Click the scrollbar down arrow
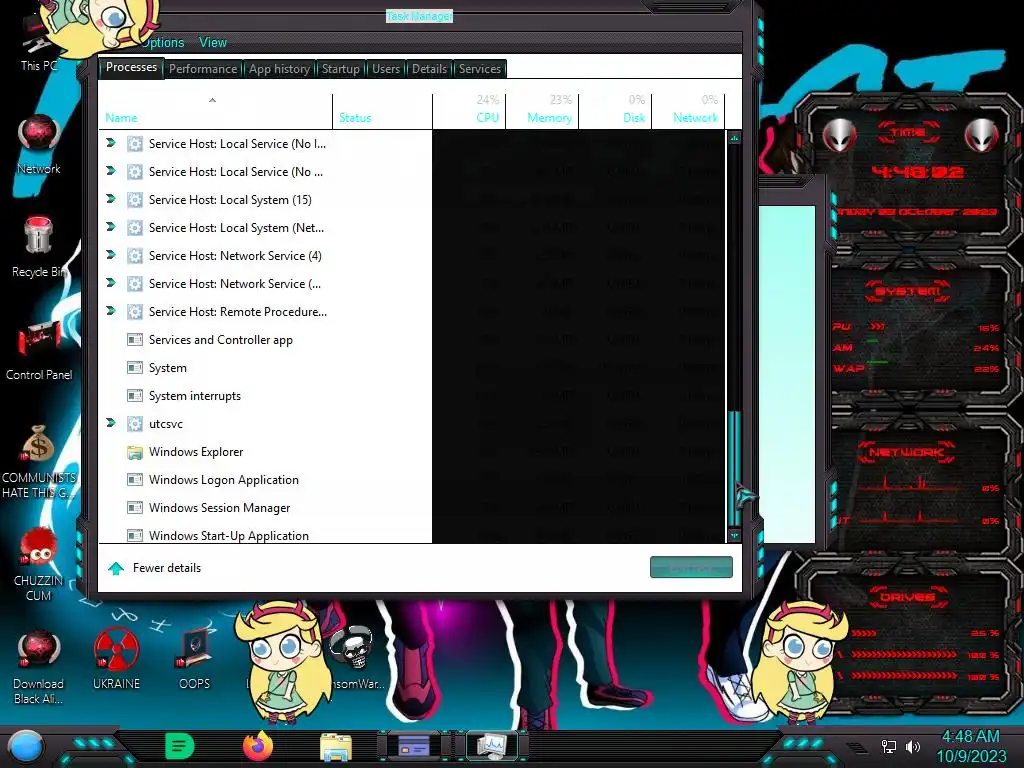 pos(735,536)
